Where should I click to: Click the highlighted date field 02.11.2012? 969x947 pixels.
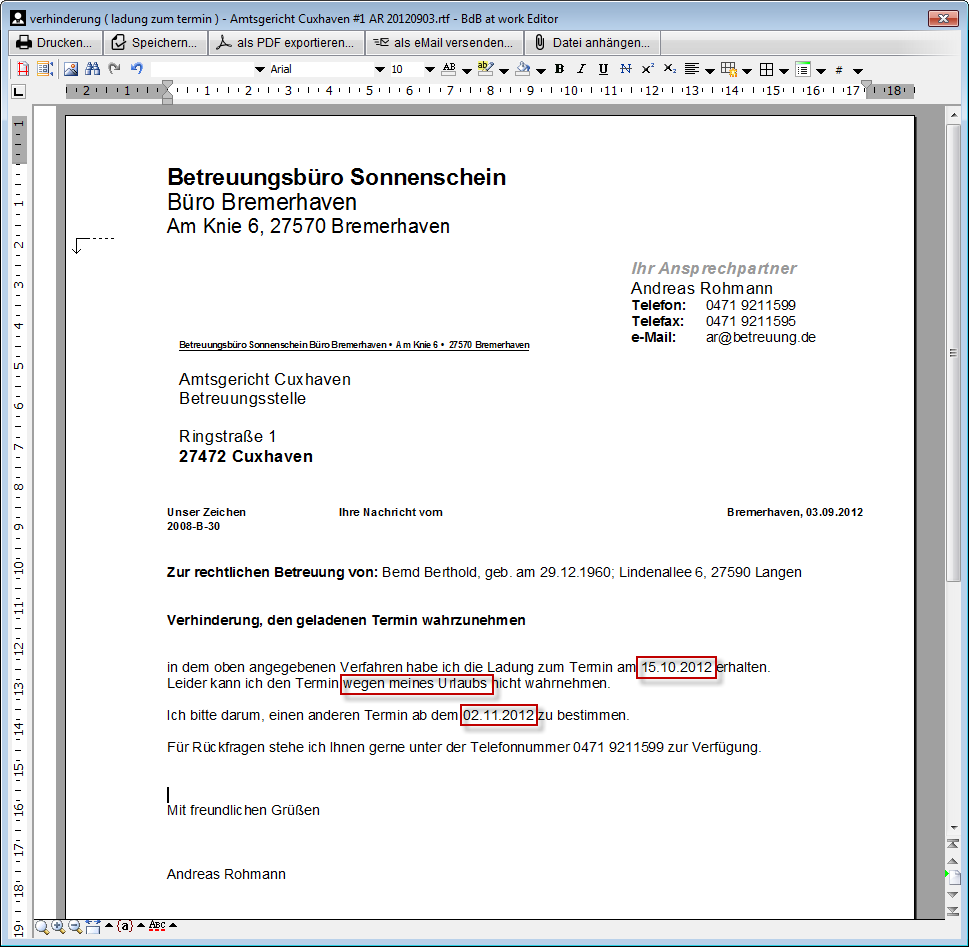499,716
